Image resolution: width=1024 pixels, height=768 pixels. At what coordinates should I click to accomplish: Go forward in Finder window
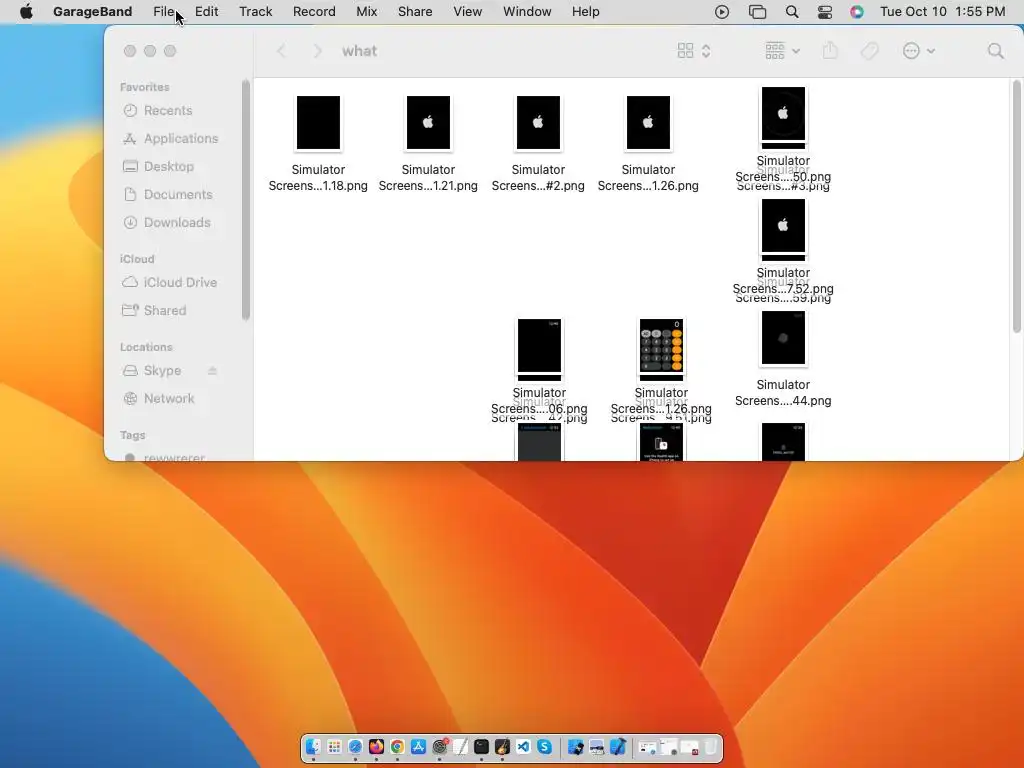tap(317, 51)
